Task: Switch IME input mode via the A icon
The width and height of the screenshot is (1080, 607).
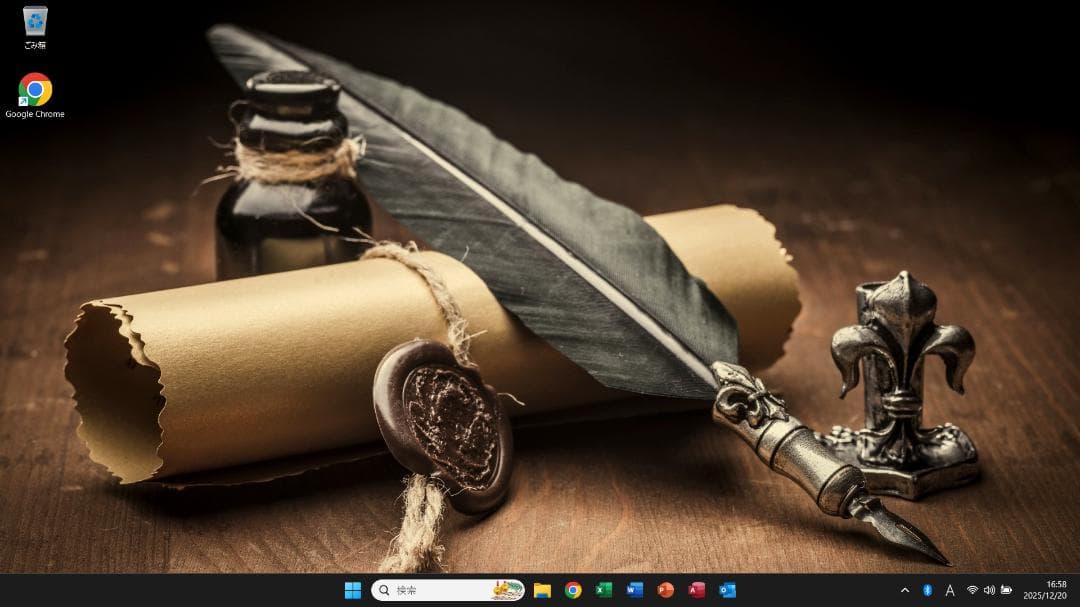Action: 950,590
